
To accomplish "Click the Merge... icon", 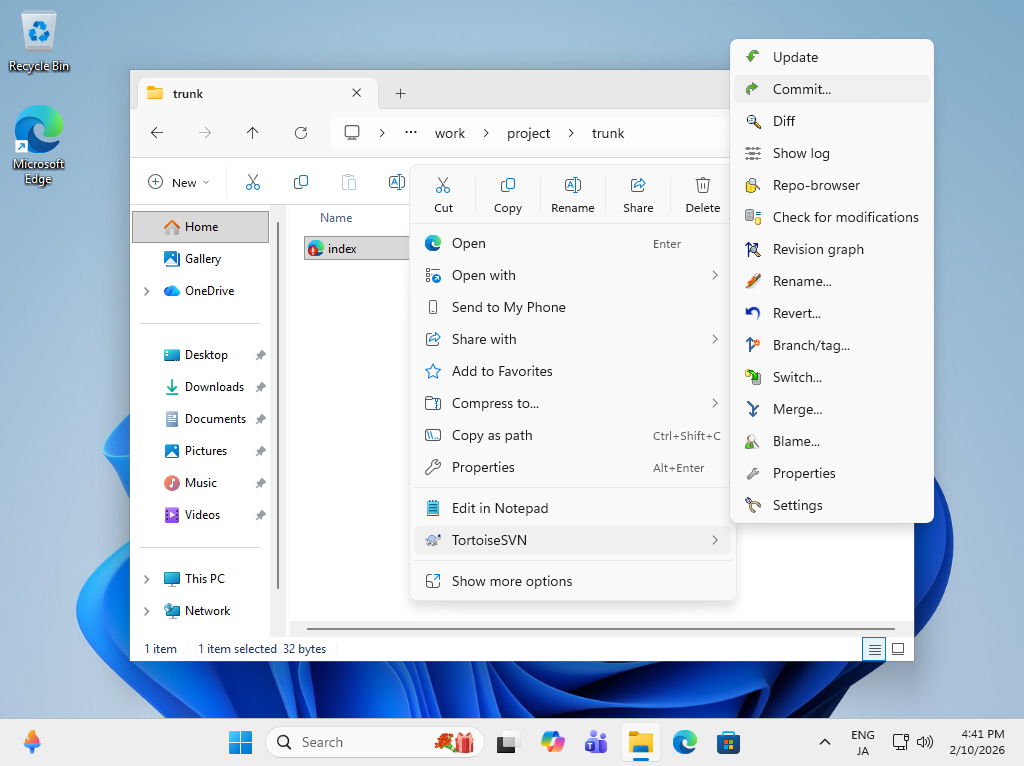I will [752, 409].
